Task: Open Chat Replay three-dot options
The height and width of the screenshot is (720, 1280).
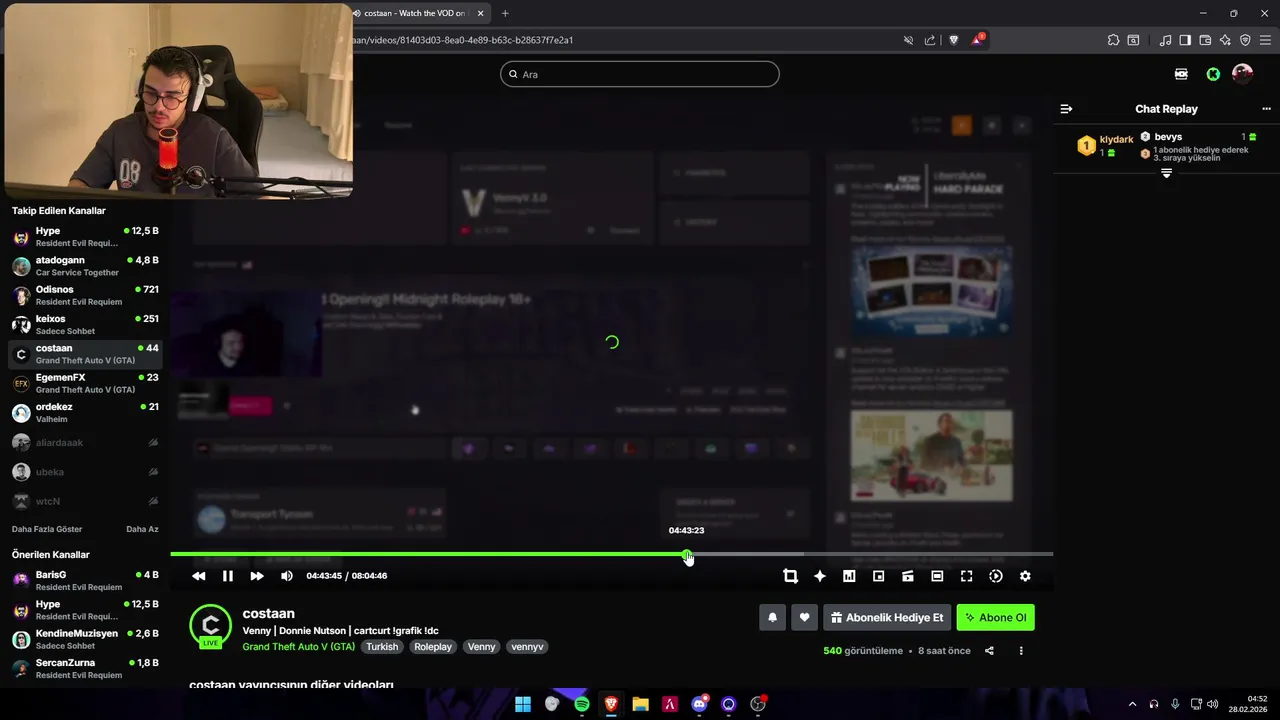Action: (x=1266, y=109)
